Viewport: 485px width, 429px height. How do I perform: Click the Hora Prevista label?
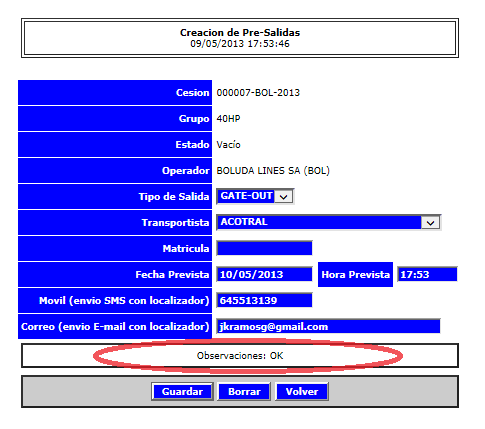point(356,274)
